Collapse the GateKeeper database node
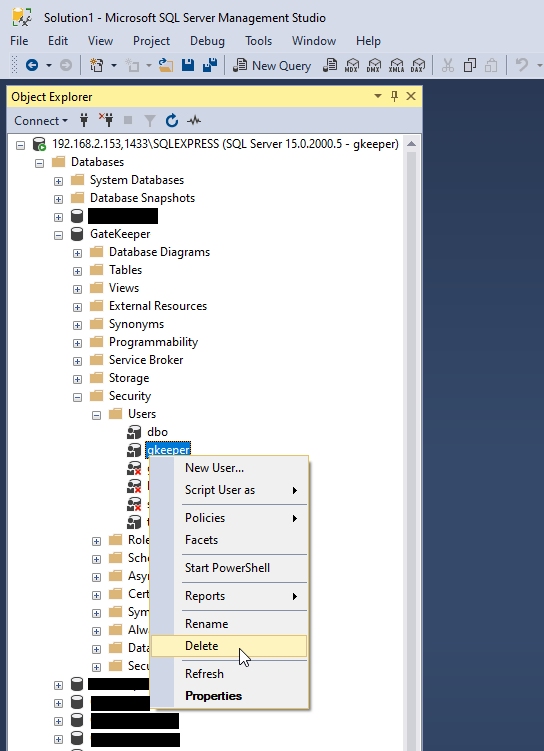Image resolution: width=544 pixels, height=751 pixels. point(58,235)
